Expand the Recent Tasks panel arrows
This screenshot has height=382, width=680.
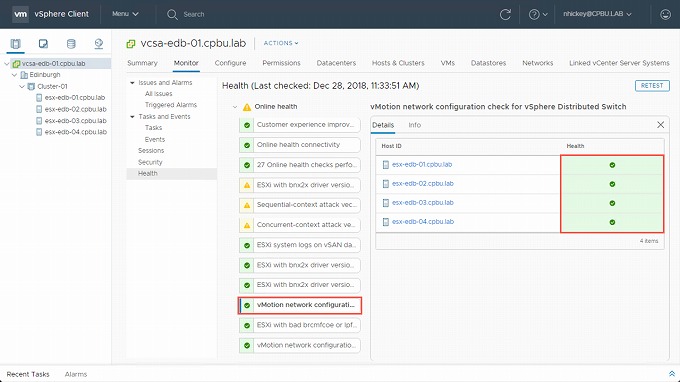click(x=671, y=374)
